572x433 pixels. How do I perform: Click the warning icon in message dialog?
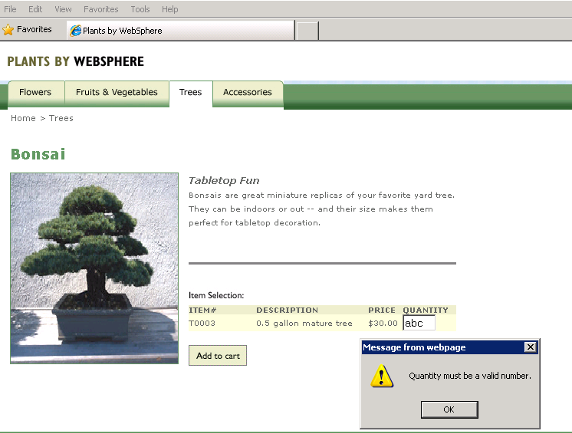(382, 376)
